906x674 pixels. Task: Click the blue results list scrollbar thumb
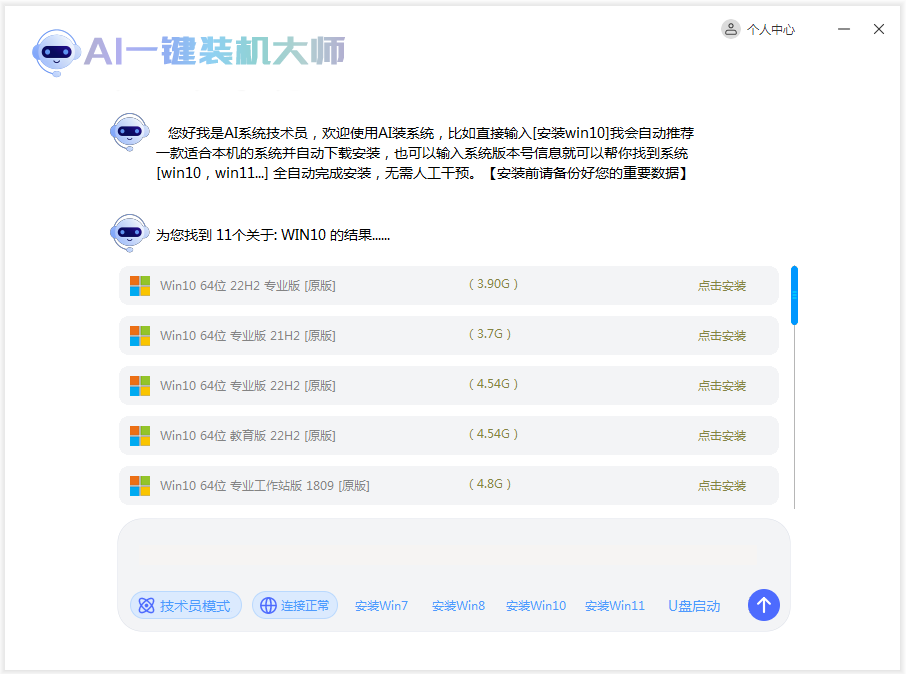point(794,295)
